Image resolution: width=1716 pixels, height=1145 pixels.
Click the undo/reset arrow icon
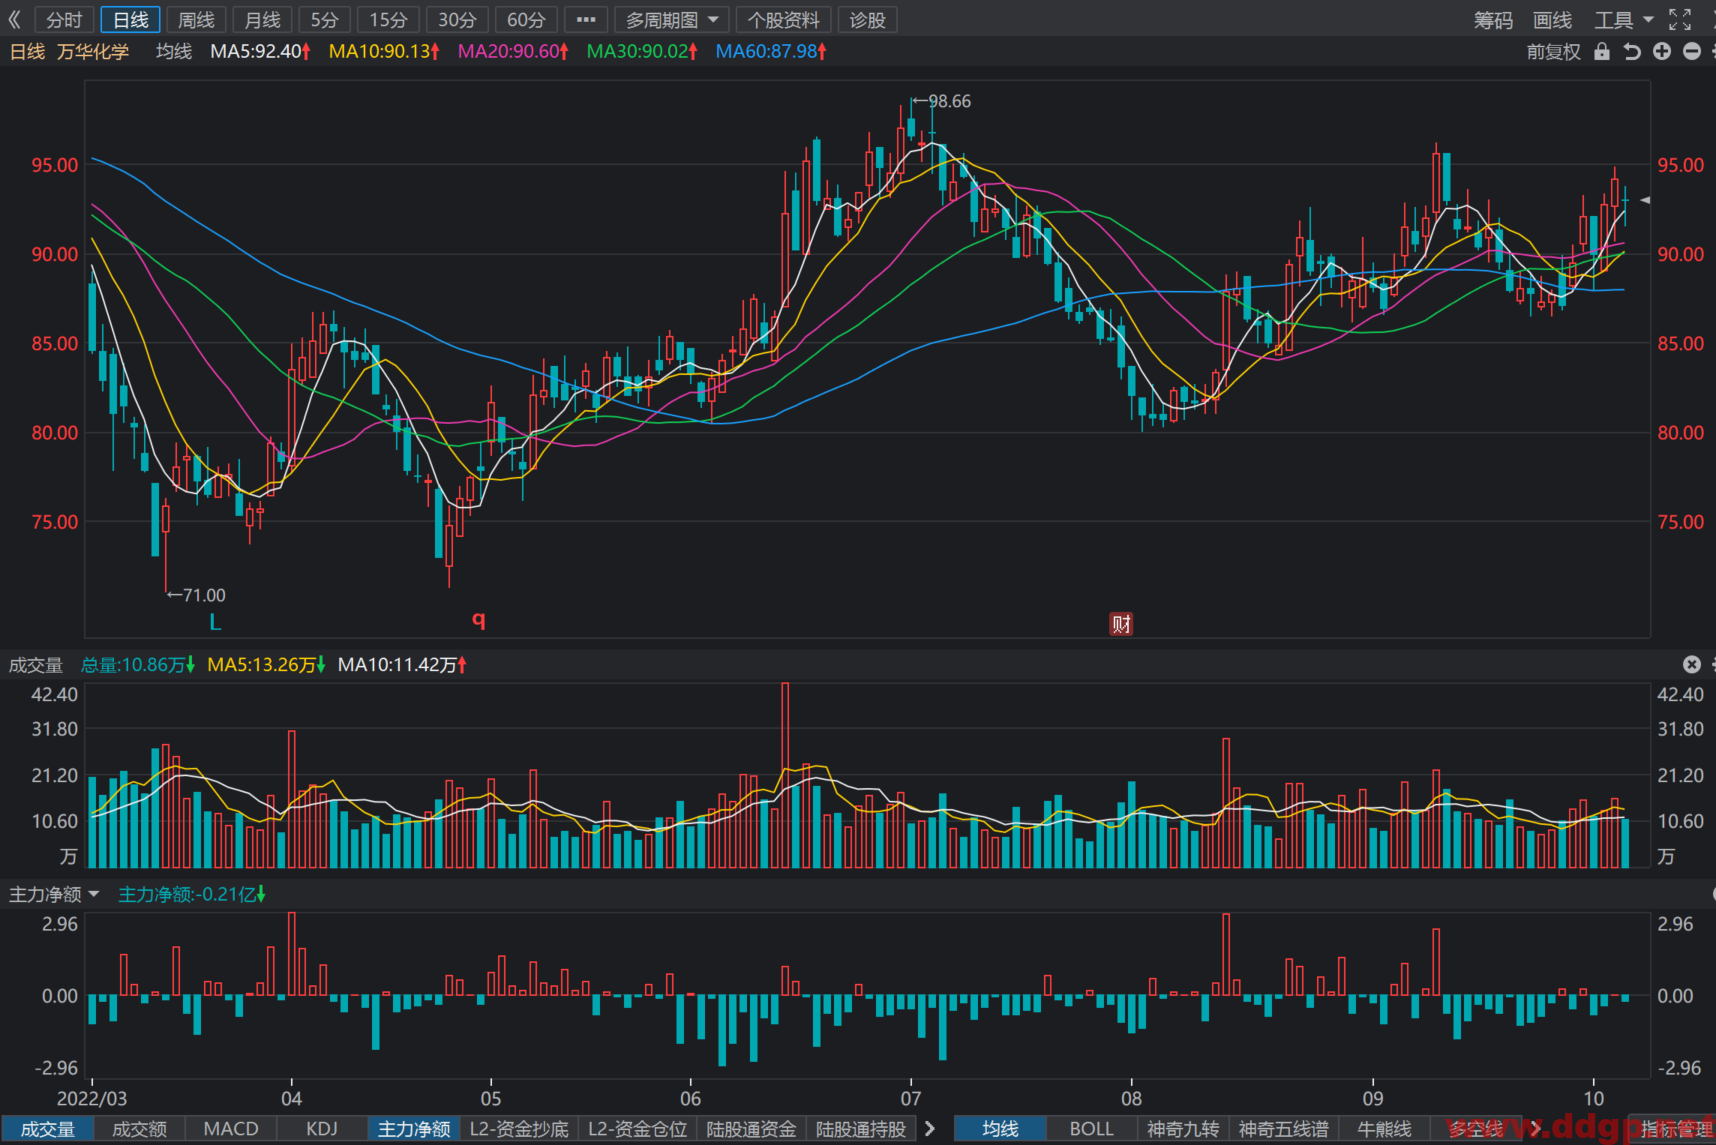(x=1632, y=51)
